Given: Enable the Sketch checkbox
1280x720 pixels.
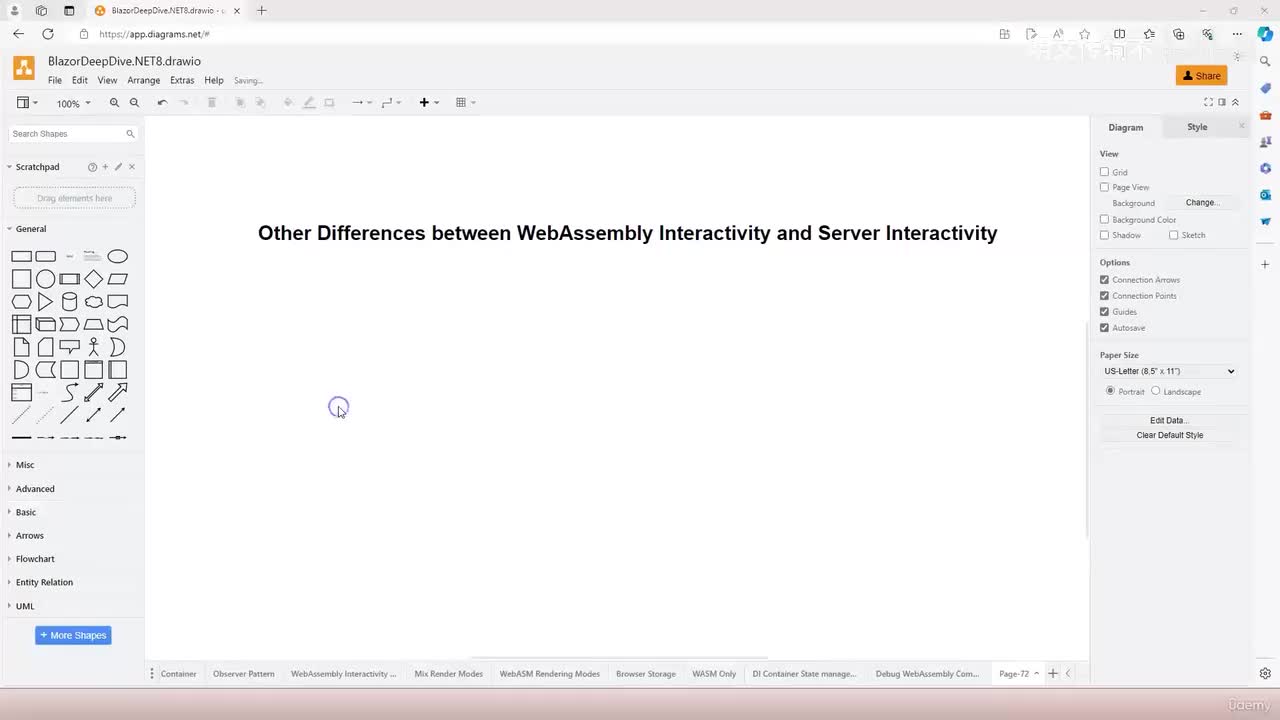Looking at the screenshot, I should (x=1173, y=235).
